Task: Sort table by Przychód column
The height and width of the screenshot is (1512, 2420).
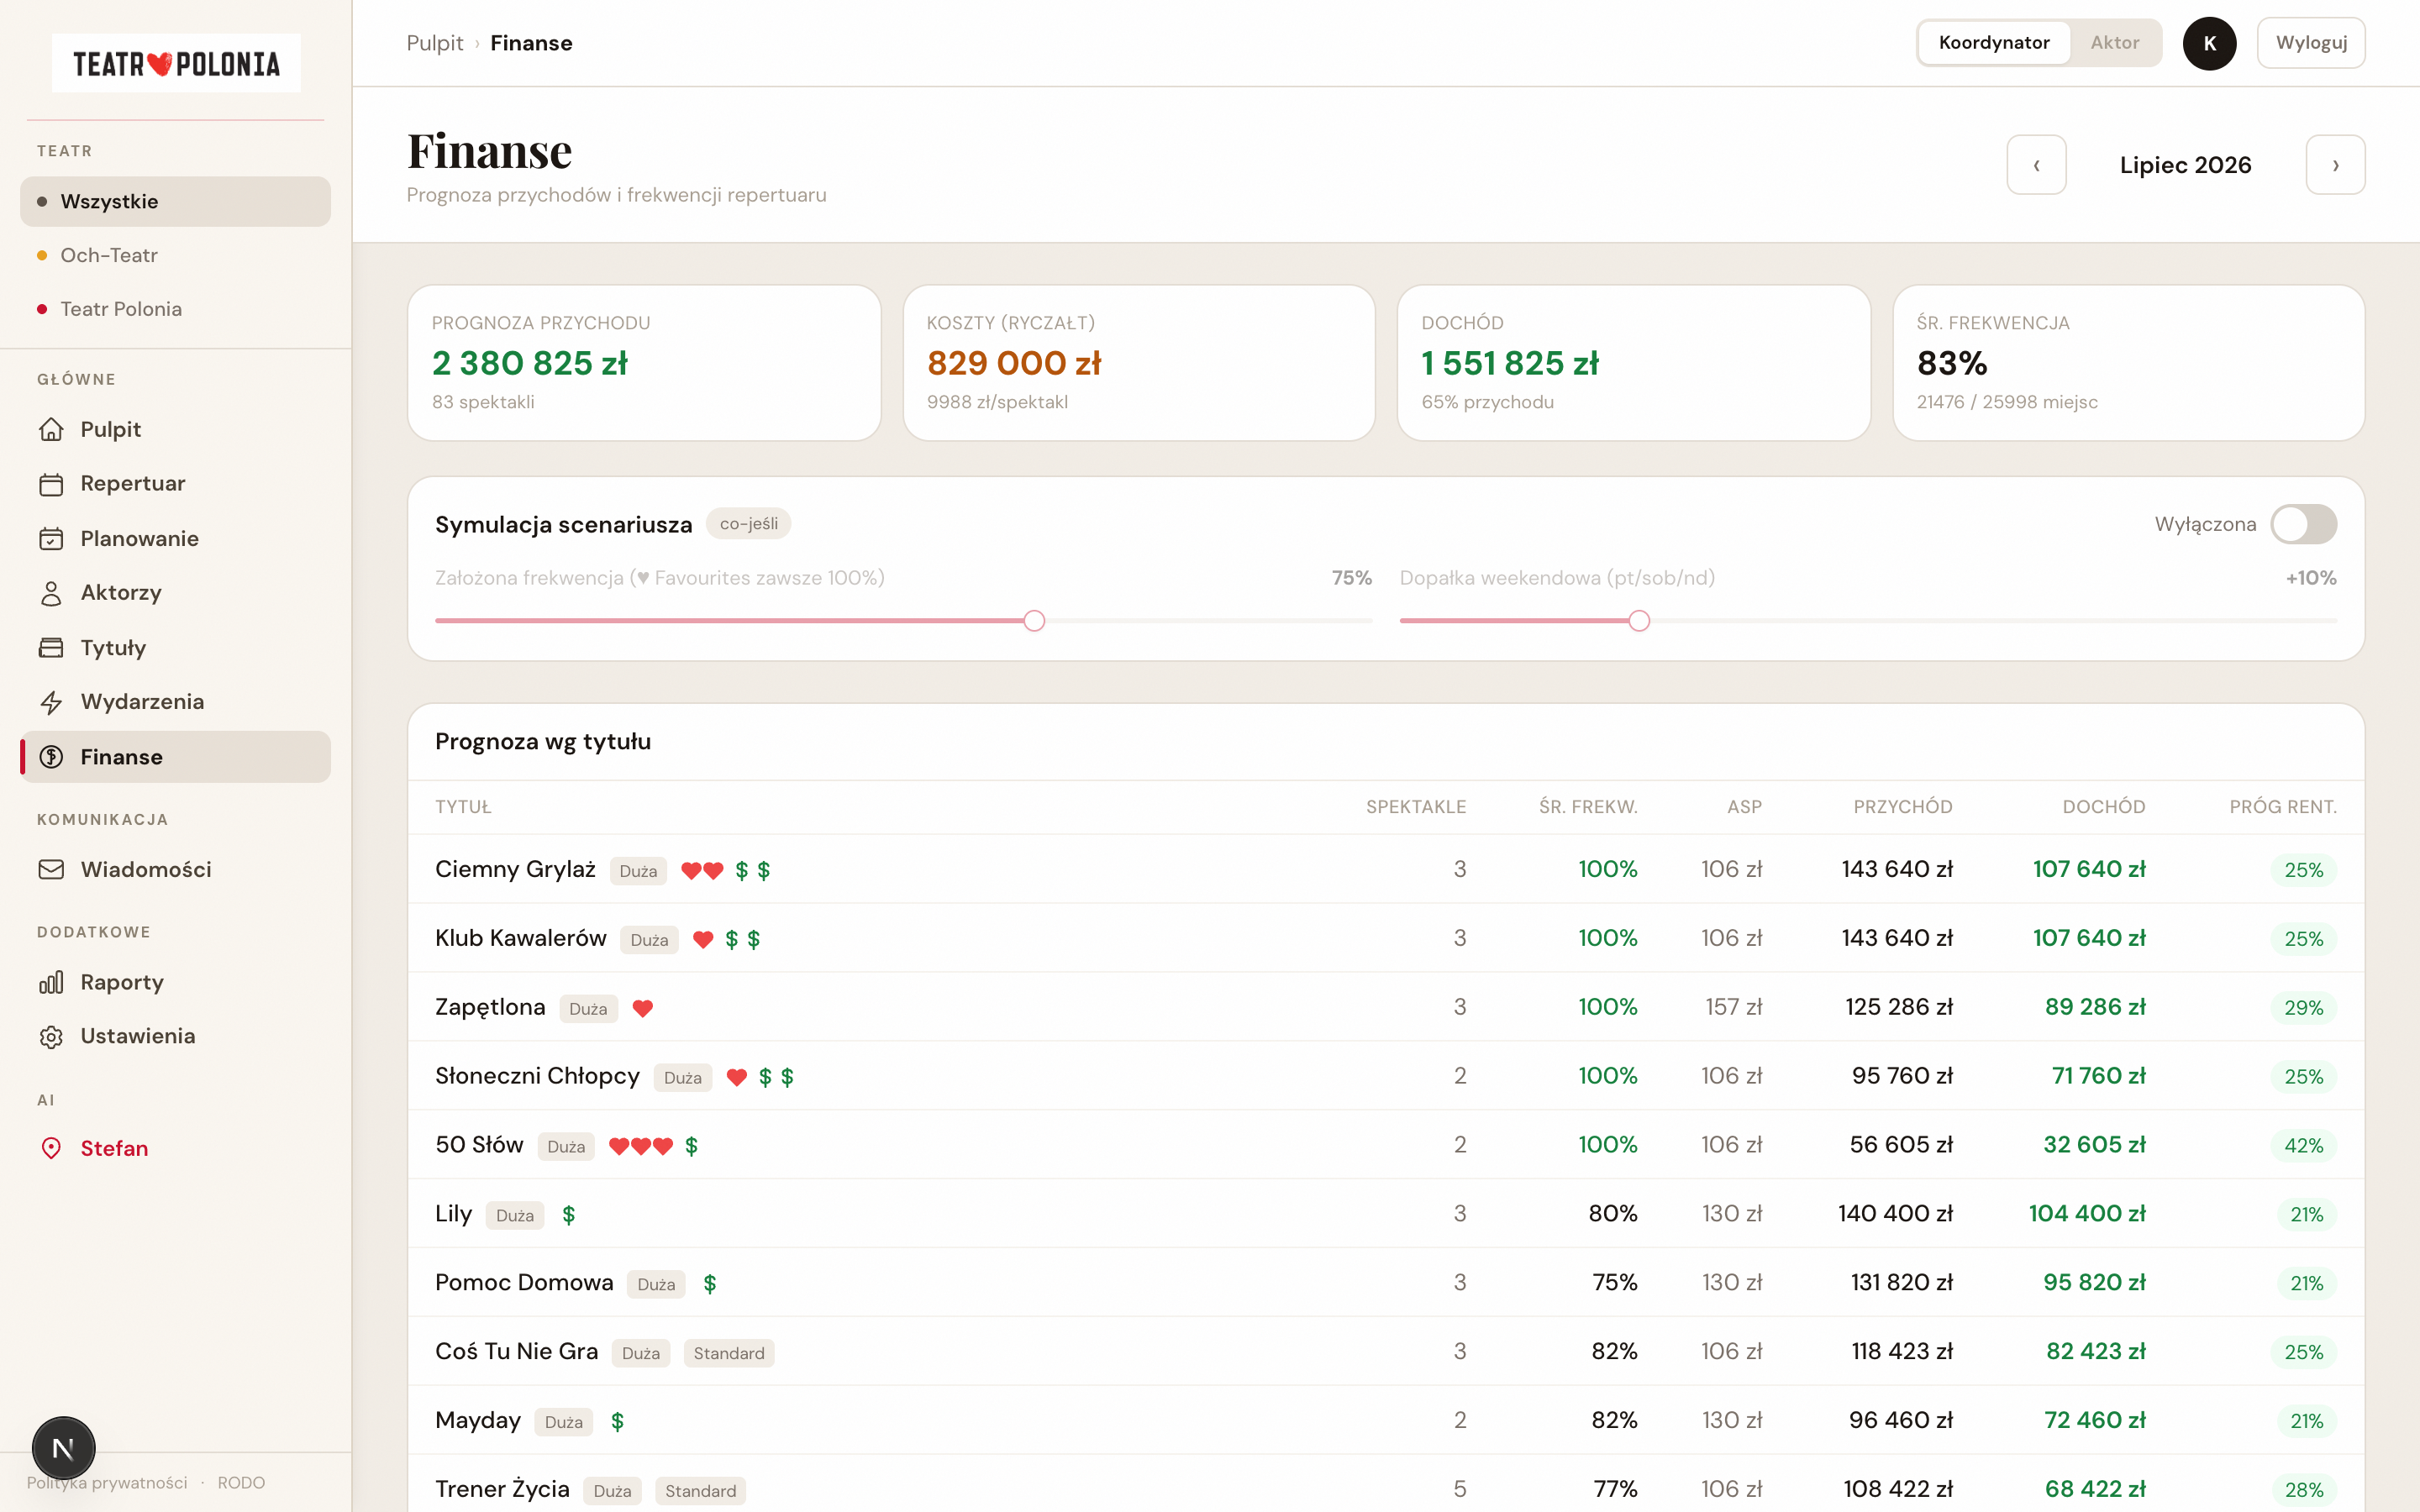Action: [1903, 807]
